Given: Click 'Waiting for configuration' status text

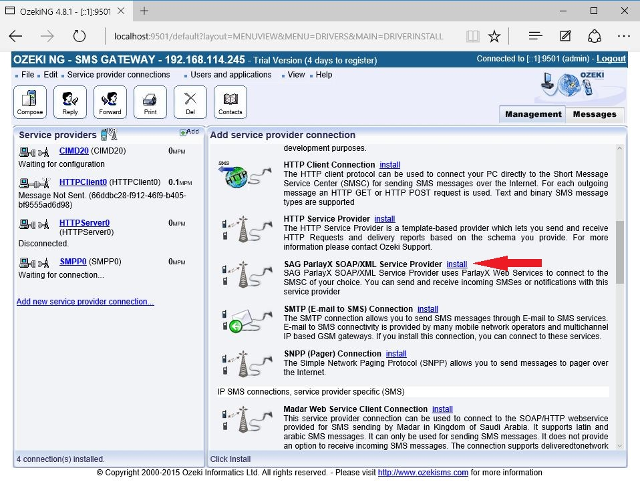Looking at the screenshot, I should click(x=61, y=164).
